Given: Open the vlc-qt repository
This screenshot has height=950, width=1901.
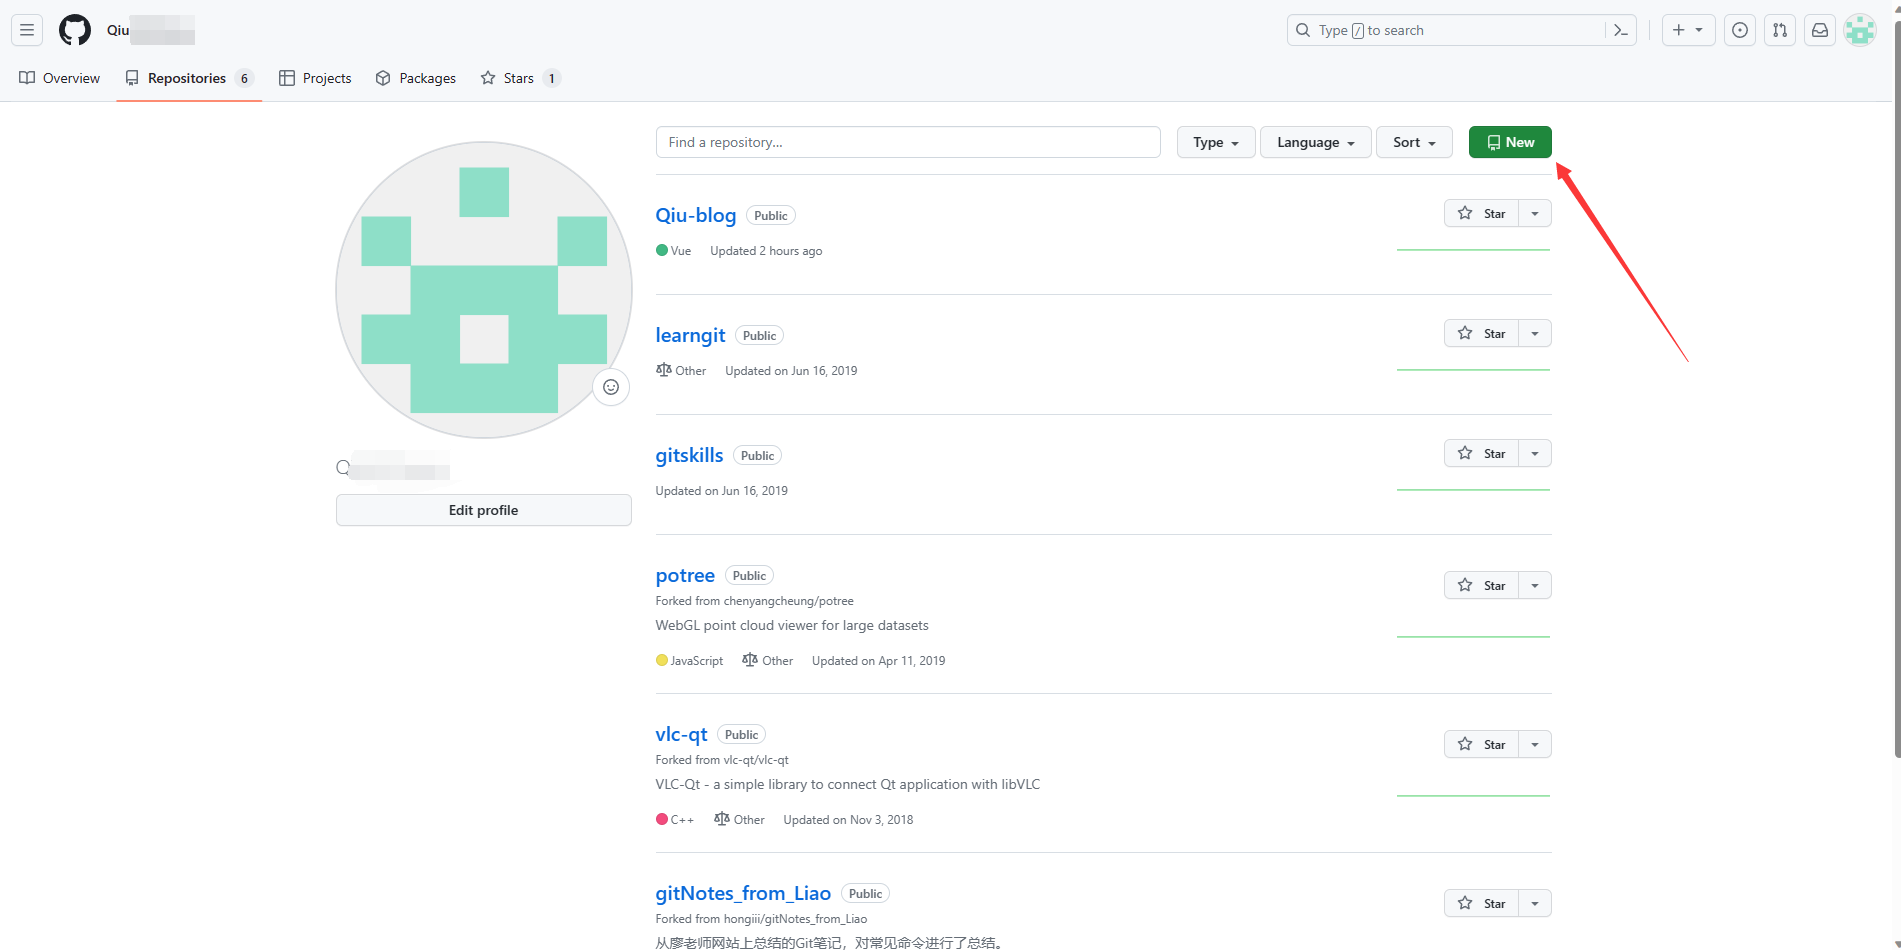Looking at the screenshot, I should click(682, 734).
